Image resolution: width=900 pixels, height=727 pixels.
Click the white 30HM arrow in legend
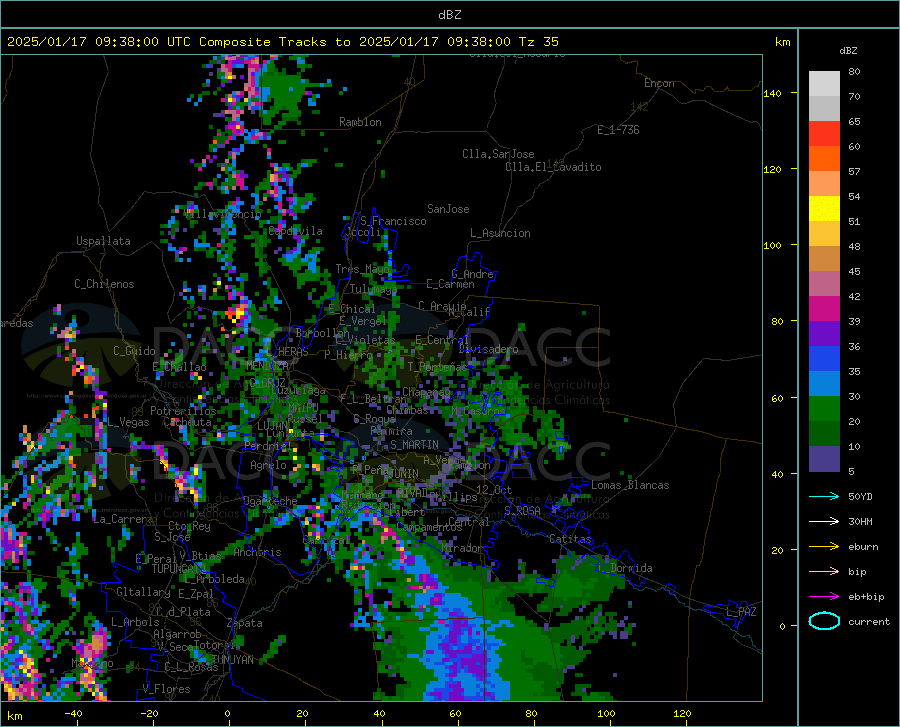coord(824,522)
